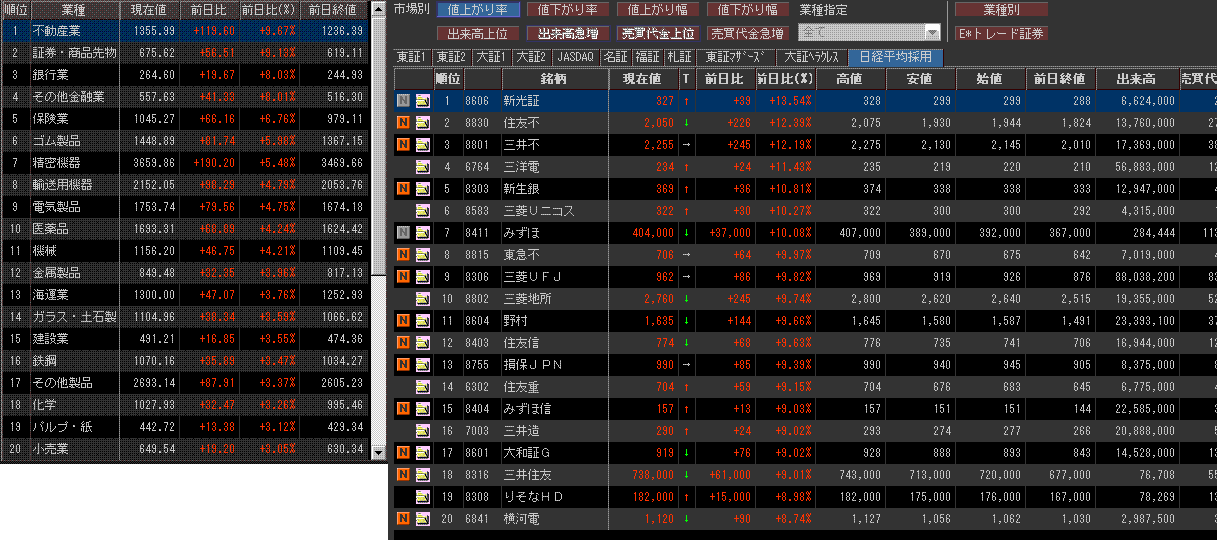
Task: Switch to the JASDAQ market tab
Action: [575, 57]
